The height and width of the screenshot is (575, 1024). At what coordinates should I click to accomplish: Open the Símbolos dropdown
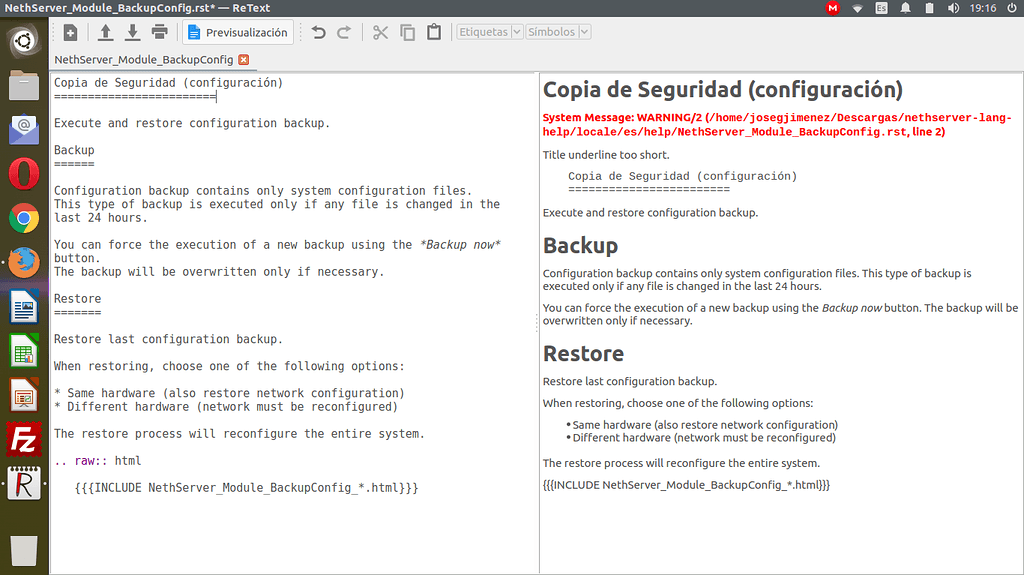[558, 32]
